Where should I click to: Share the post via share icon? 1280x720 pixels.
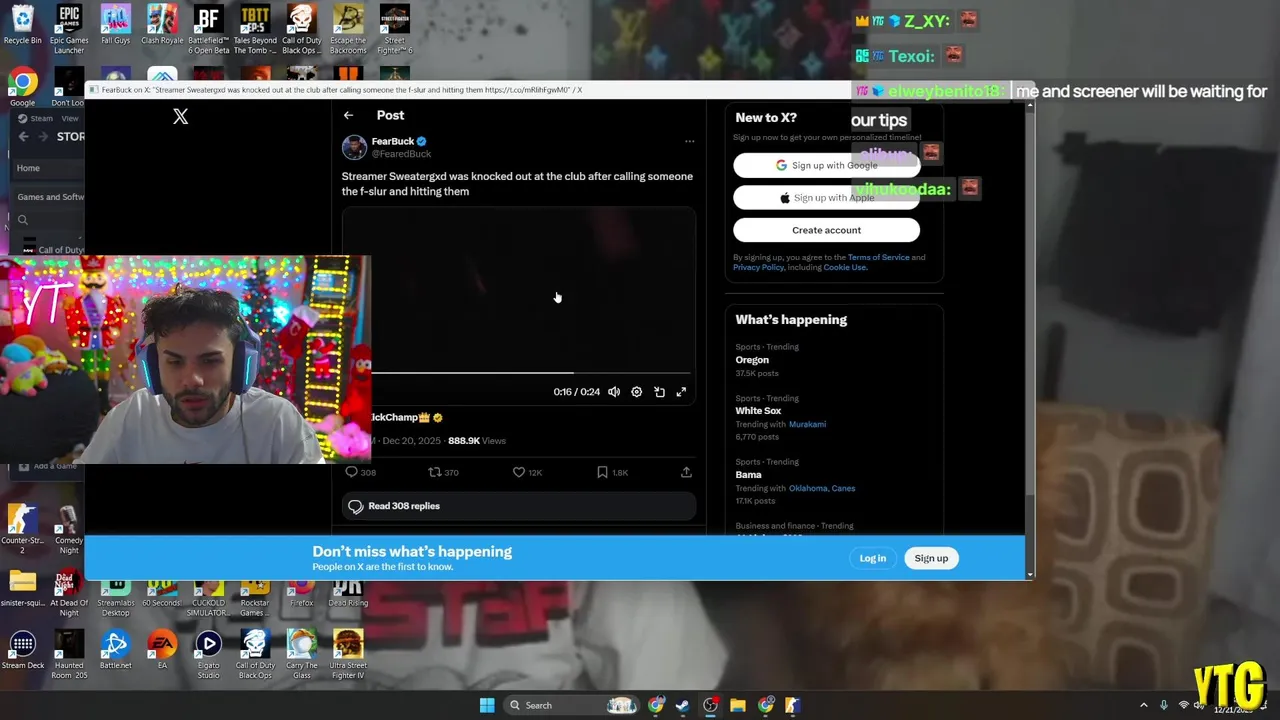(x=686, y=472)
